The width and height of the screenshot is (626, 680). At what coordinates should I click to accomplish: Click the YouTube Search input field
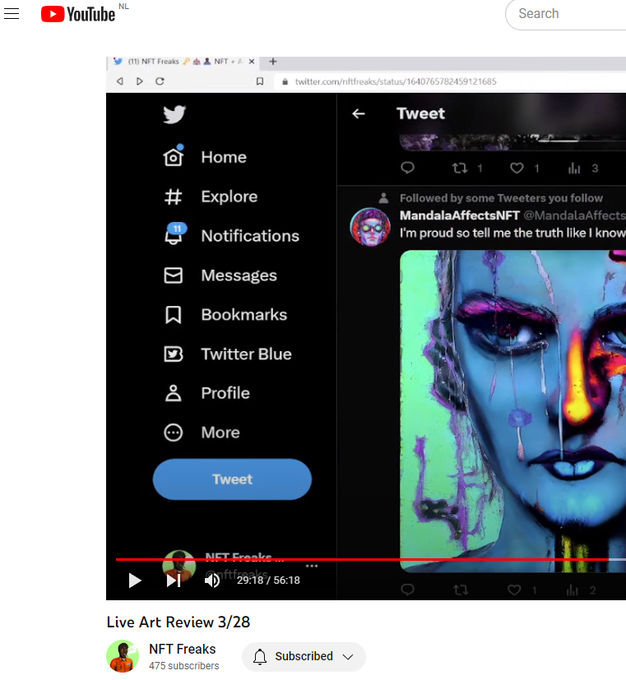click(568, 14)
